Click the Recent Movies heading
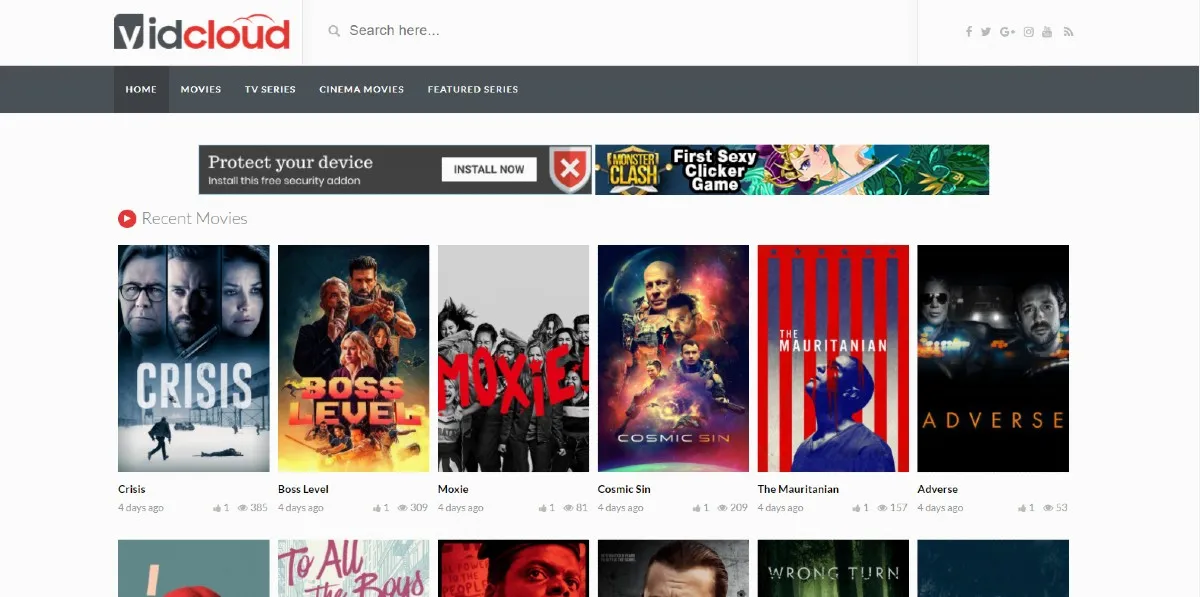This screenshot has width=1200, height=597. pos(194,218)
